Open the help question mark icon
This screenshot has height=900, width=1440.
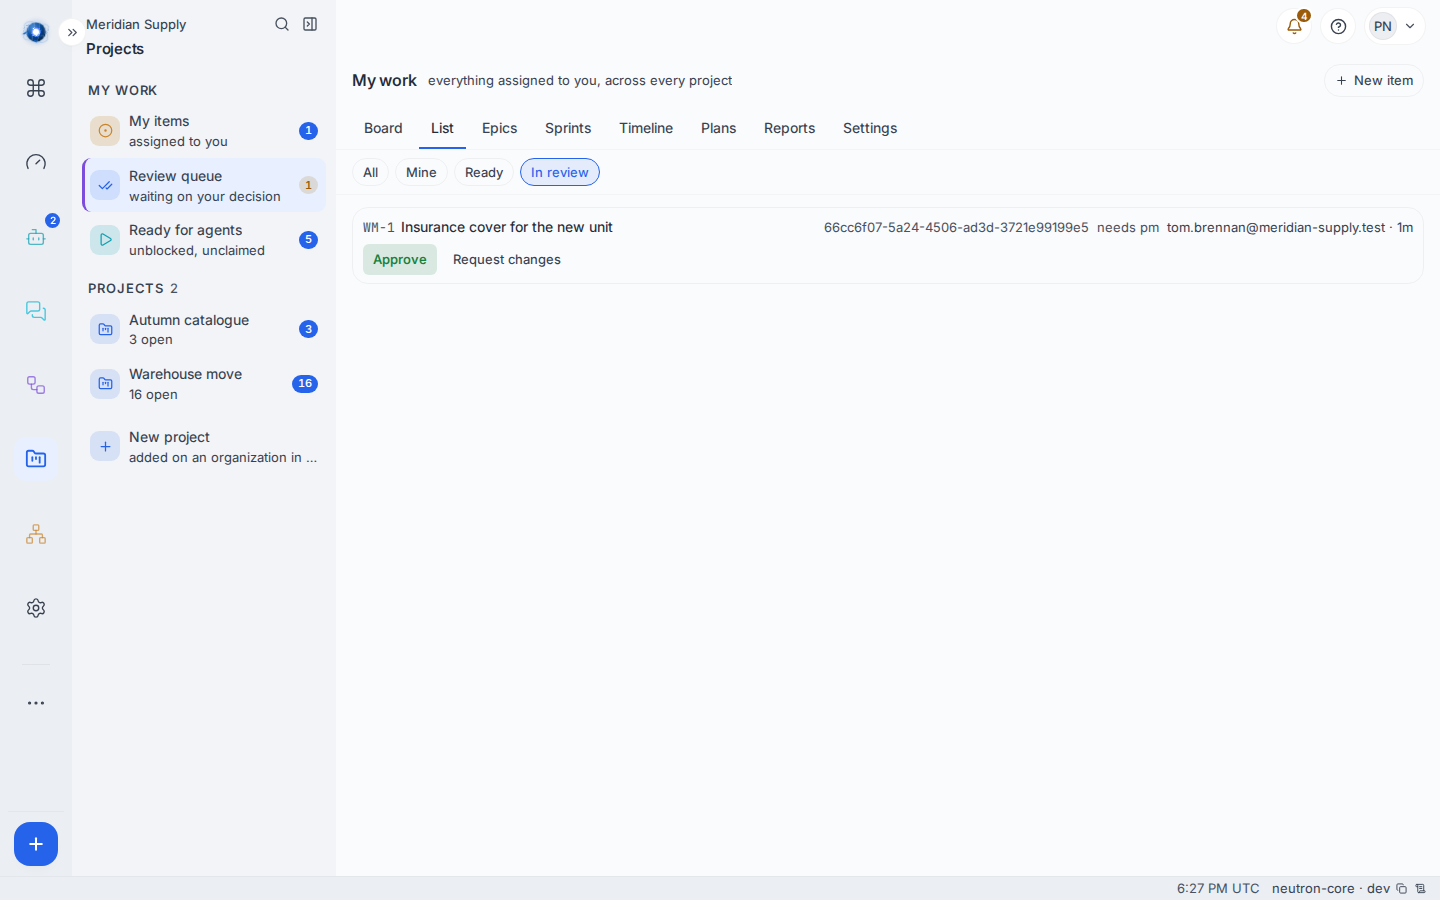pos(1338,26)
